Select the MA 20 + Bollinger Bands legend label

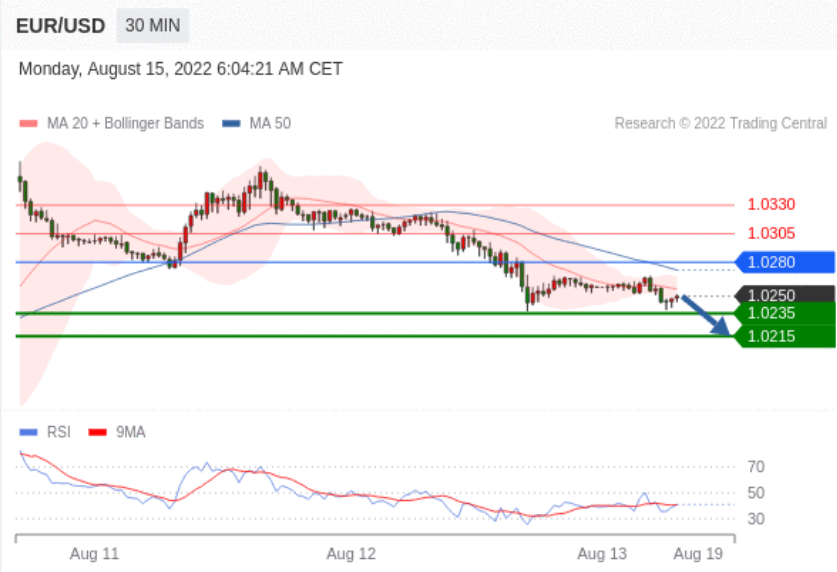[125, 123]
